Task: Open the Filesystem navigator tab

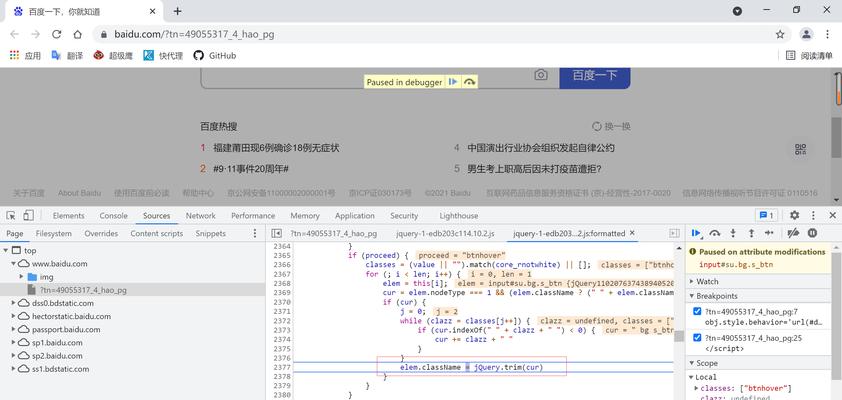Action: pyautogui.click(x=53, y=234)
